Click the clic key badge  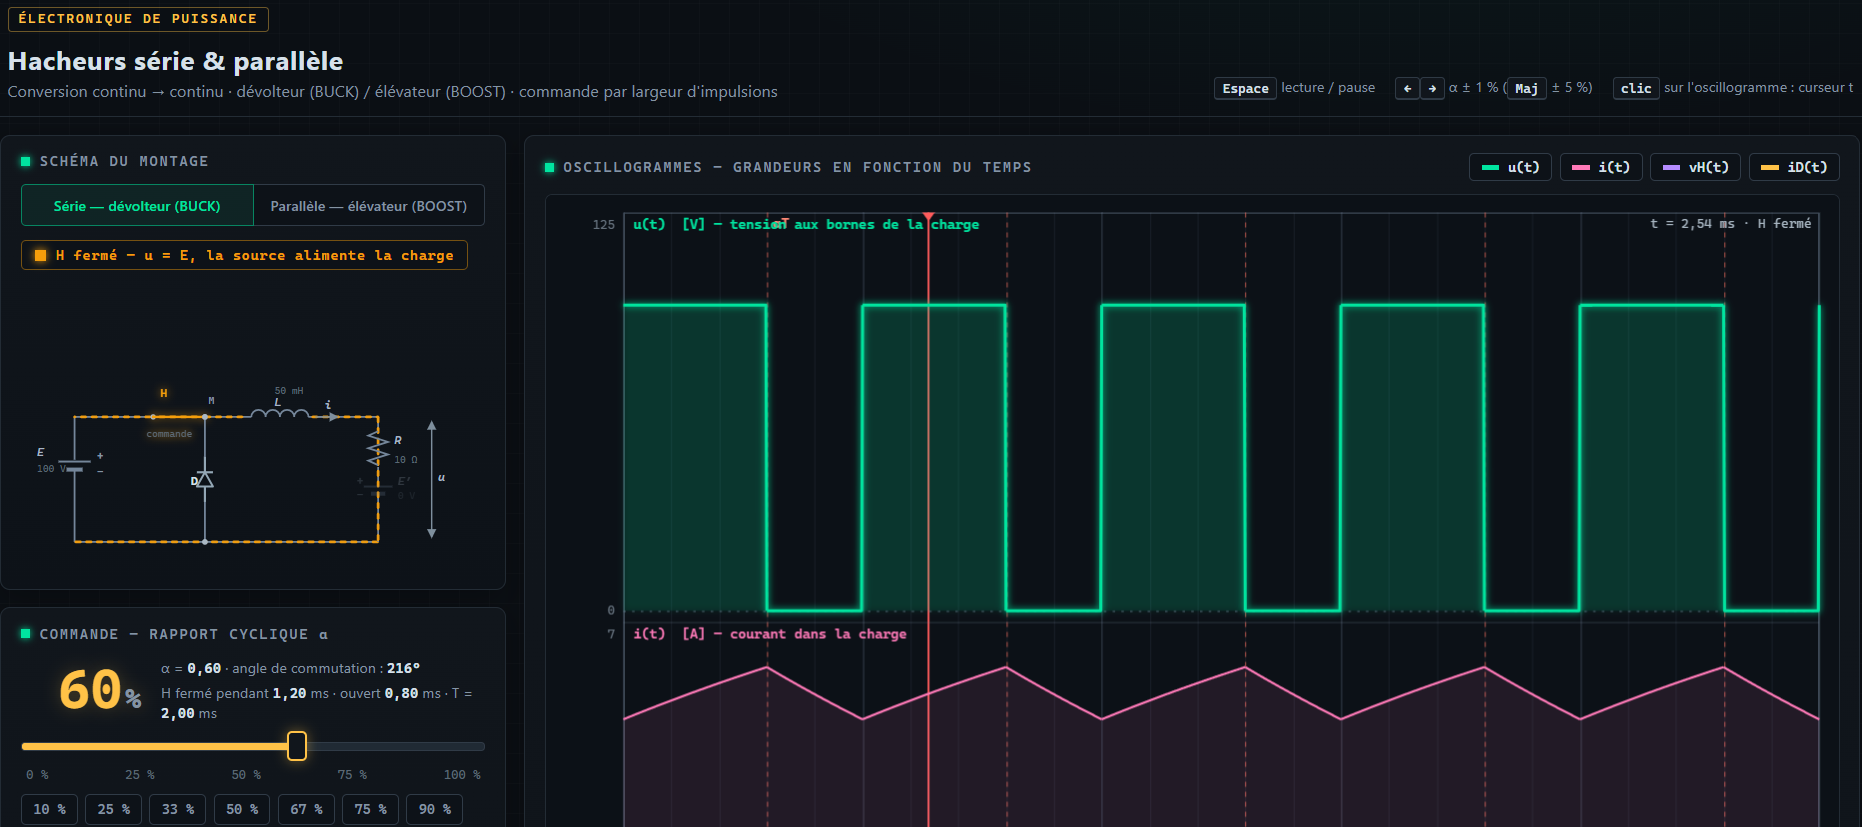point(1636,88)
